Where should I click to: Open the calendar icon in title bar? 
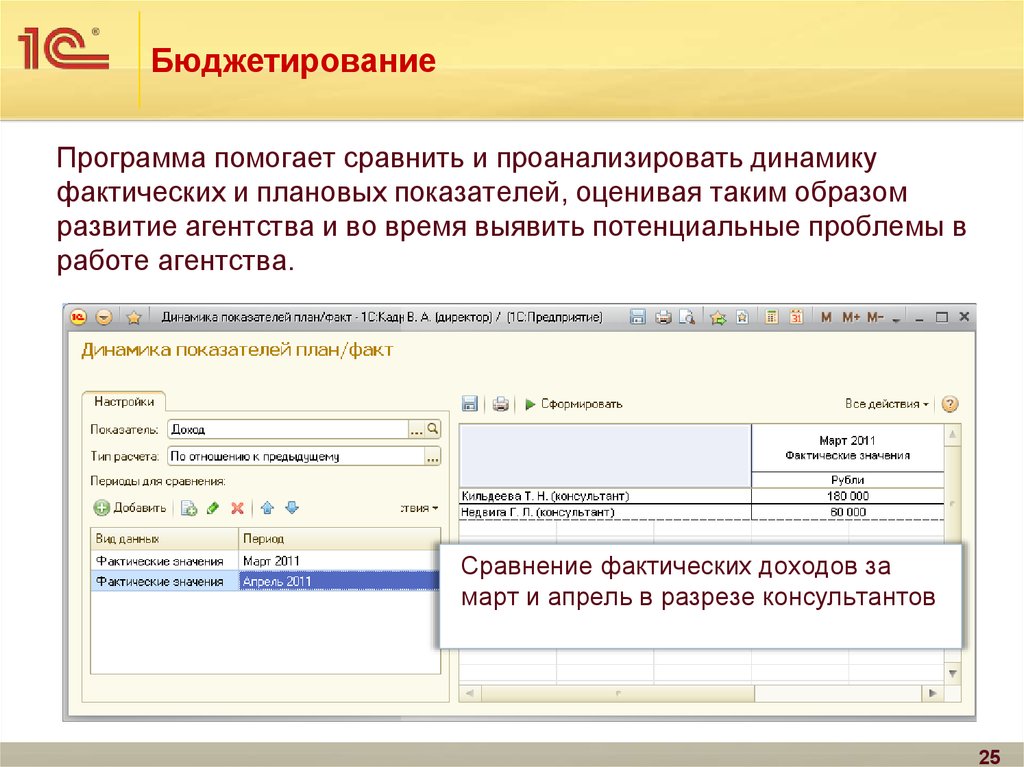click(797, 318)
